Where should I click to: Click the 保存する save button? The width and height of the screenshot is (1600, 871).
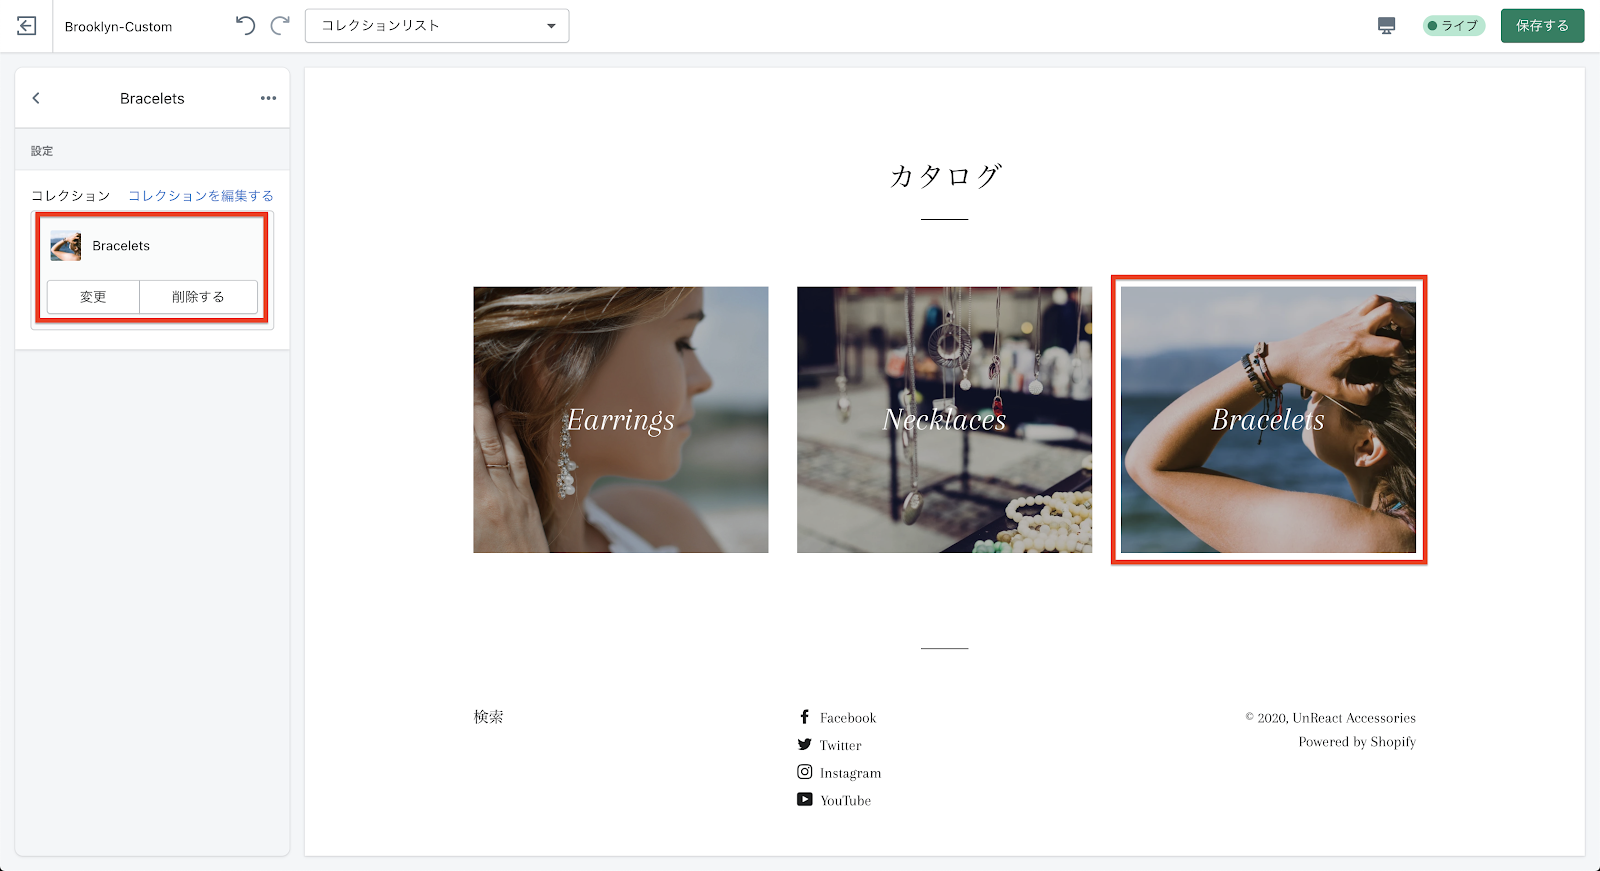[x=1542, y=26]
